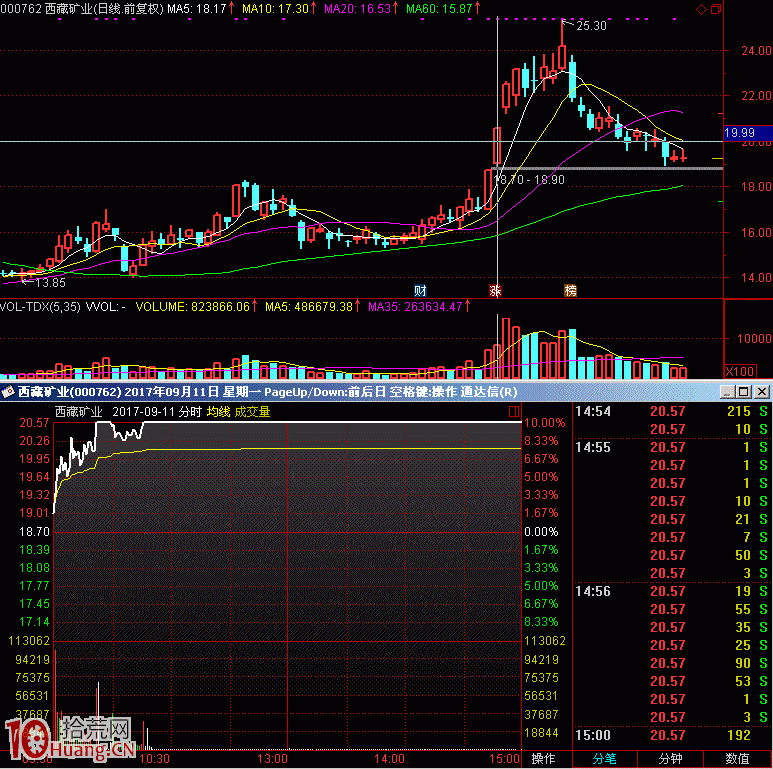The width and height of the screenshot is (773, 769).
Task: Click the 13:00 time axis label
Action: (x=272, y=759)
